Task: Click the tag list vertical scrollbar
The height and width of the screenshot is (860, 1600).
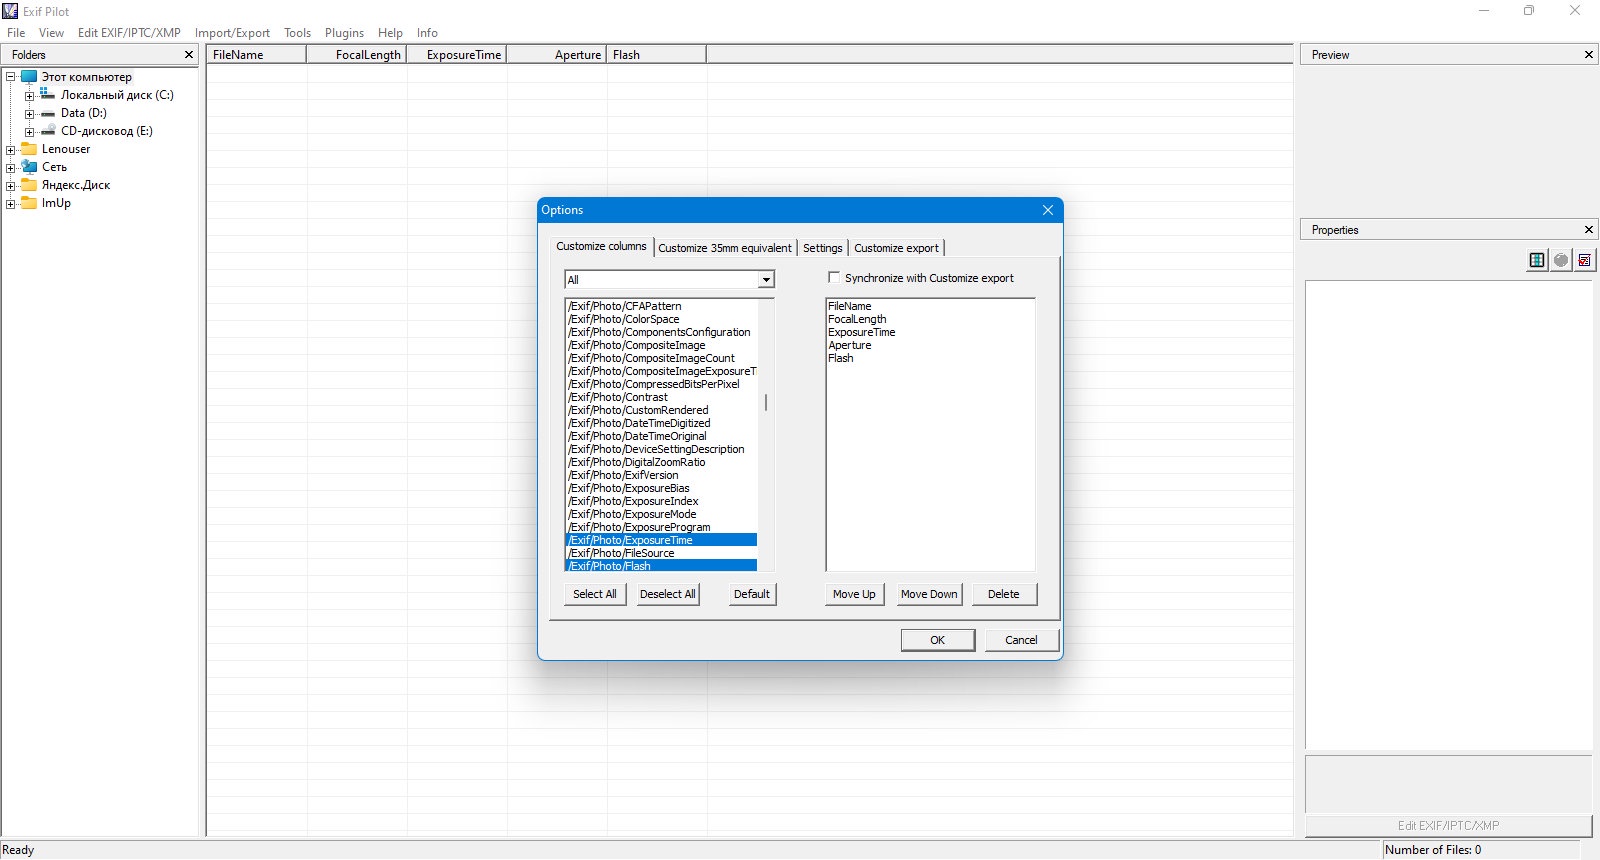Action: (766, 435)
